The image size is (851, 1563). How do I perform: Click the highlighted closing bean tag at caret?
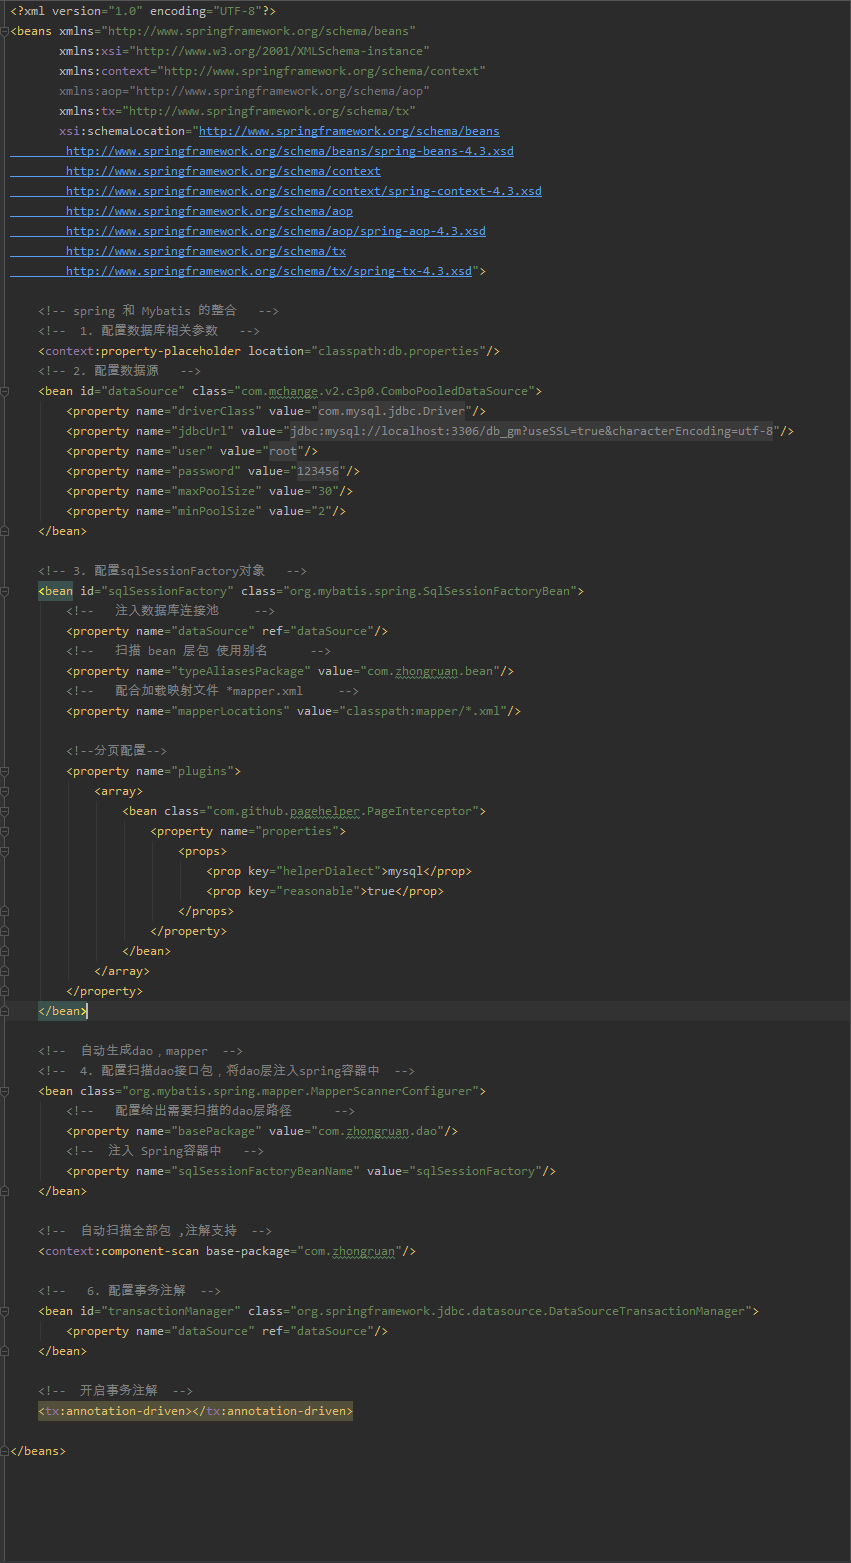click(x=63, y=1011)
